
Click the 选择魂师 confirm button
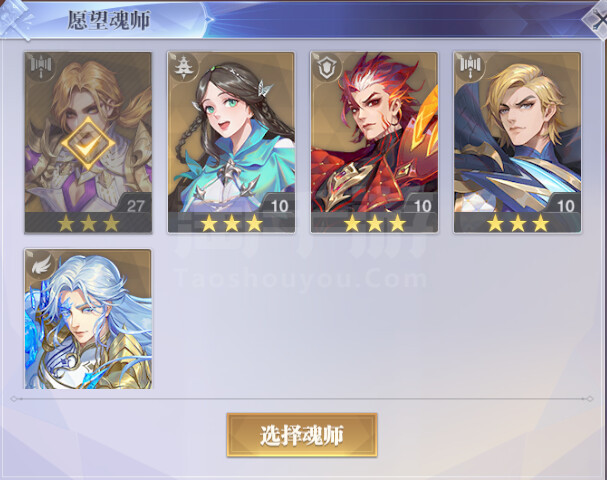click(x=302, y=435)
